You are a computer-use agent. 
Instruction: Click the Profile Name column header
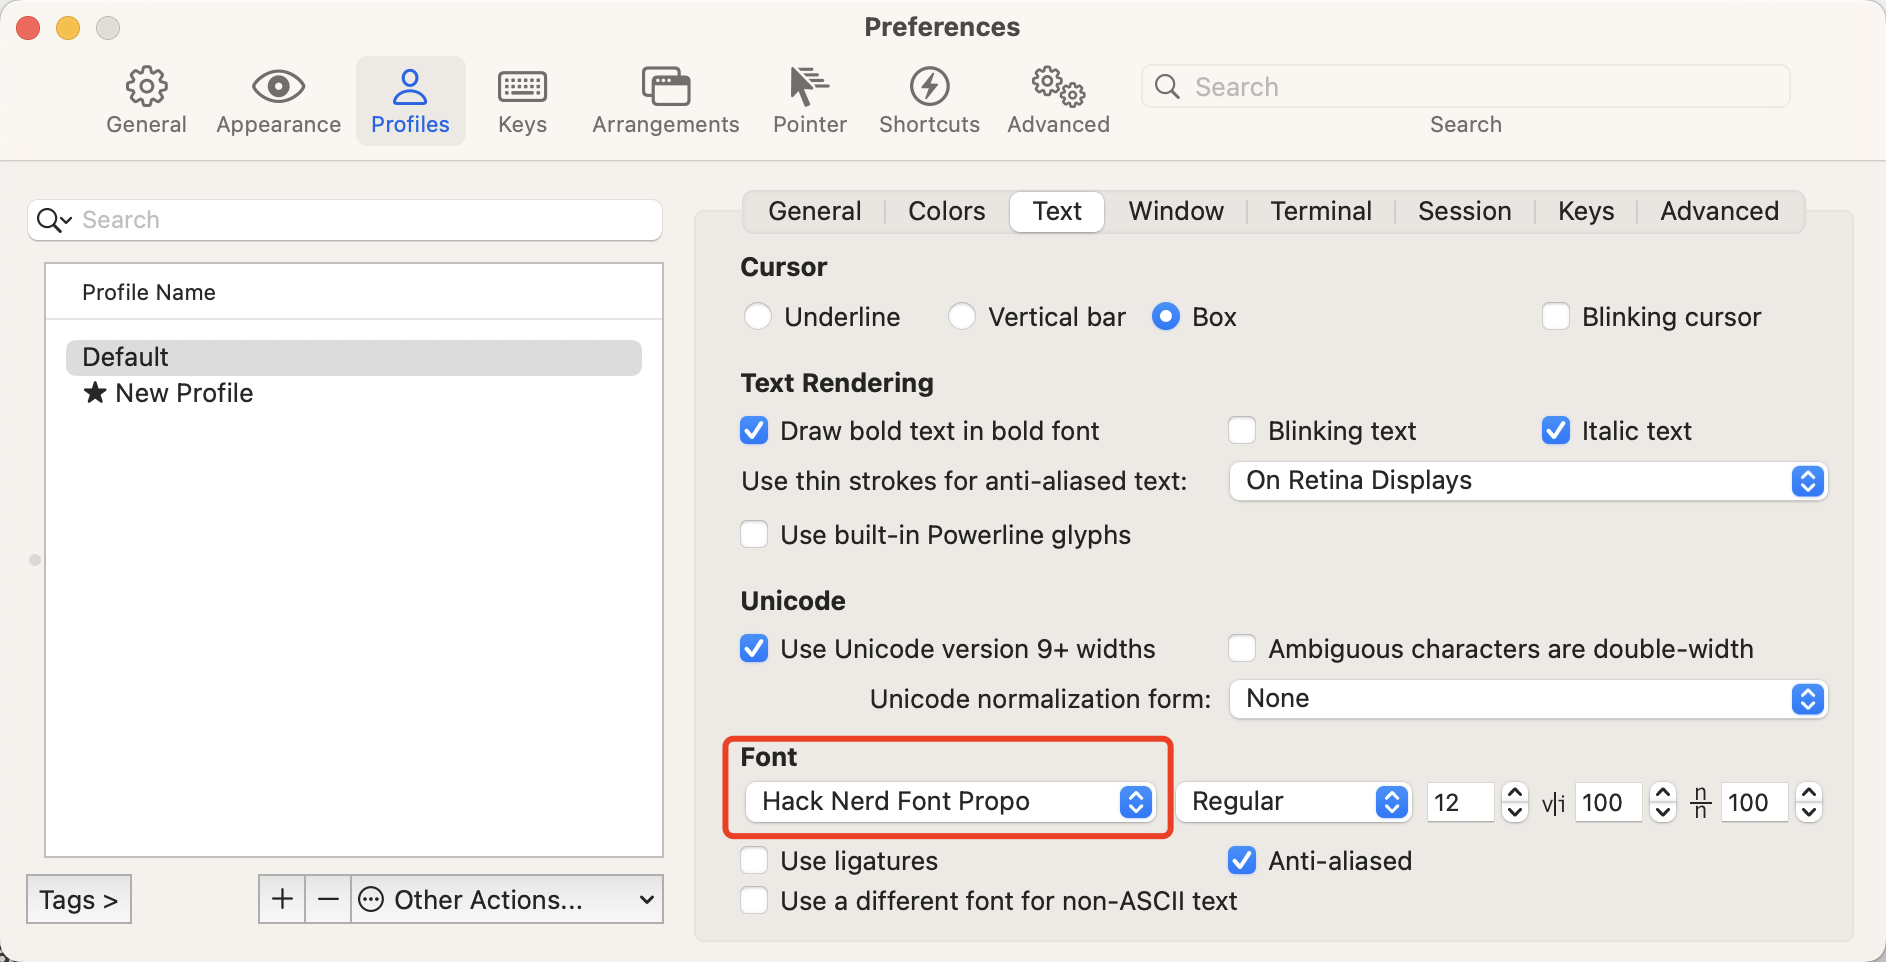354,292
